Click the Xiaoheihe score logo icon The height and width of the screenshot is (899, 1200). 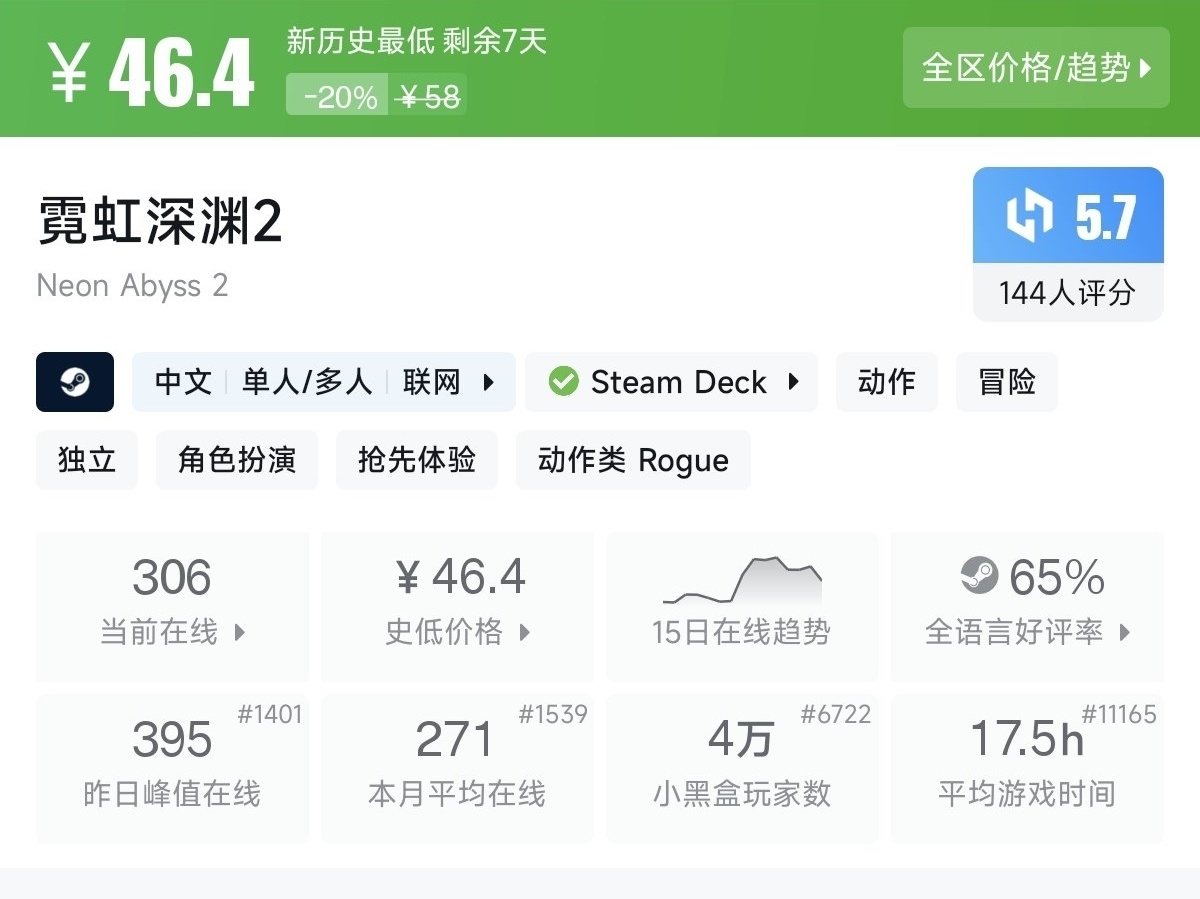(x=1030, y=217)
